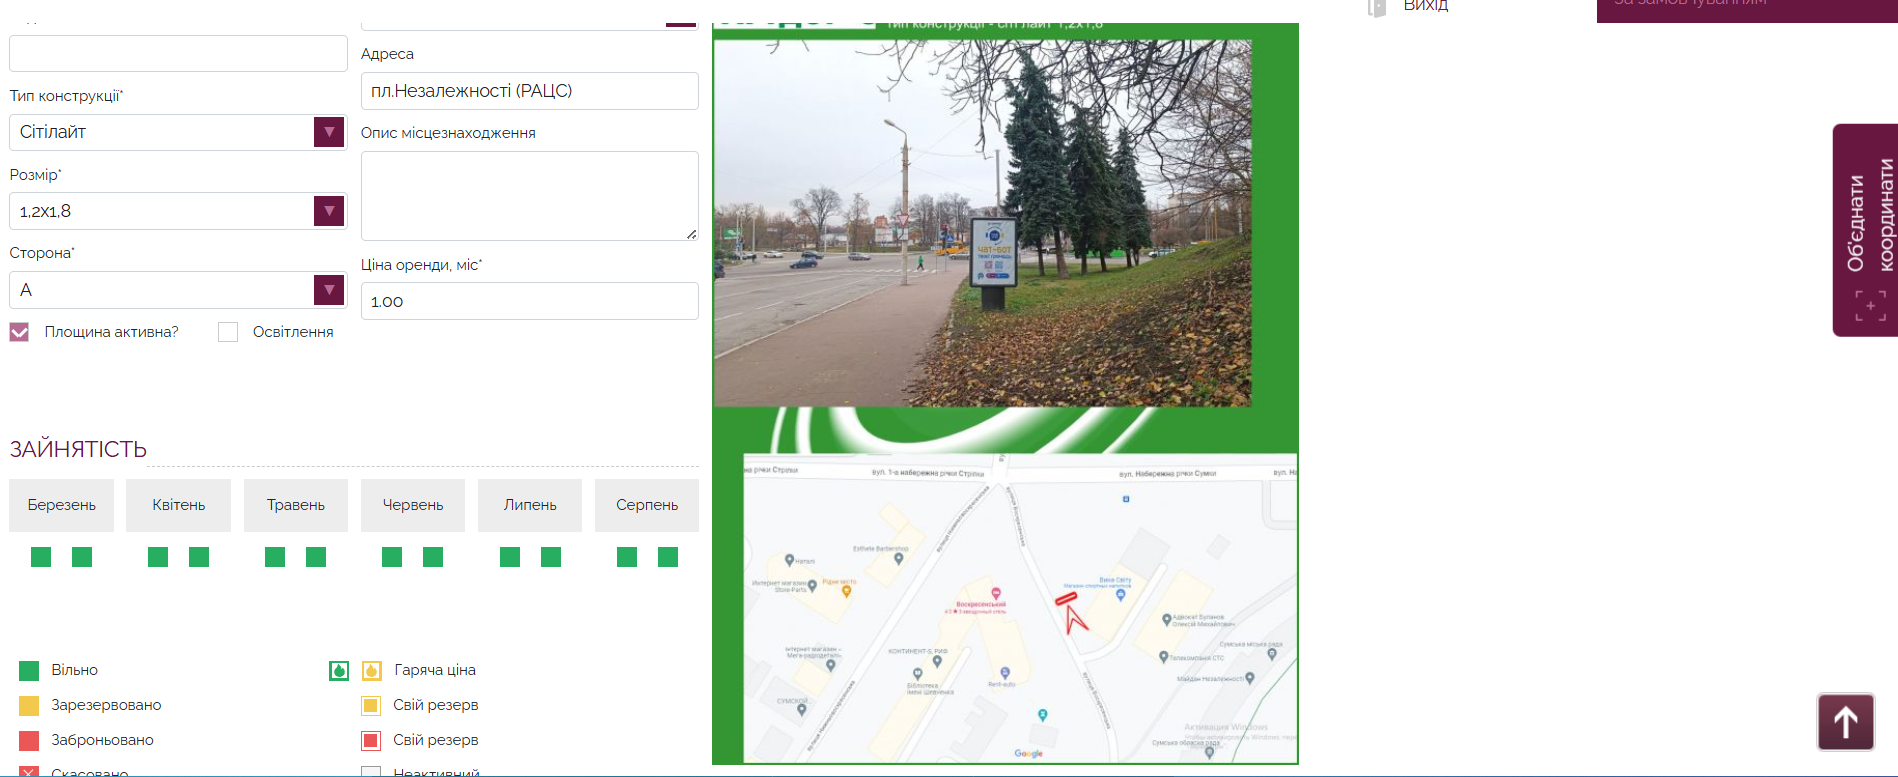Open the citylight street photo thumbnail
This screenshot has height=777, width=1898.
tap(982, 223)
